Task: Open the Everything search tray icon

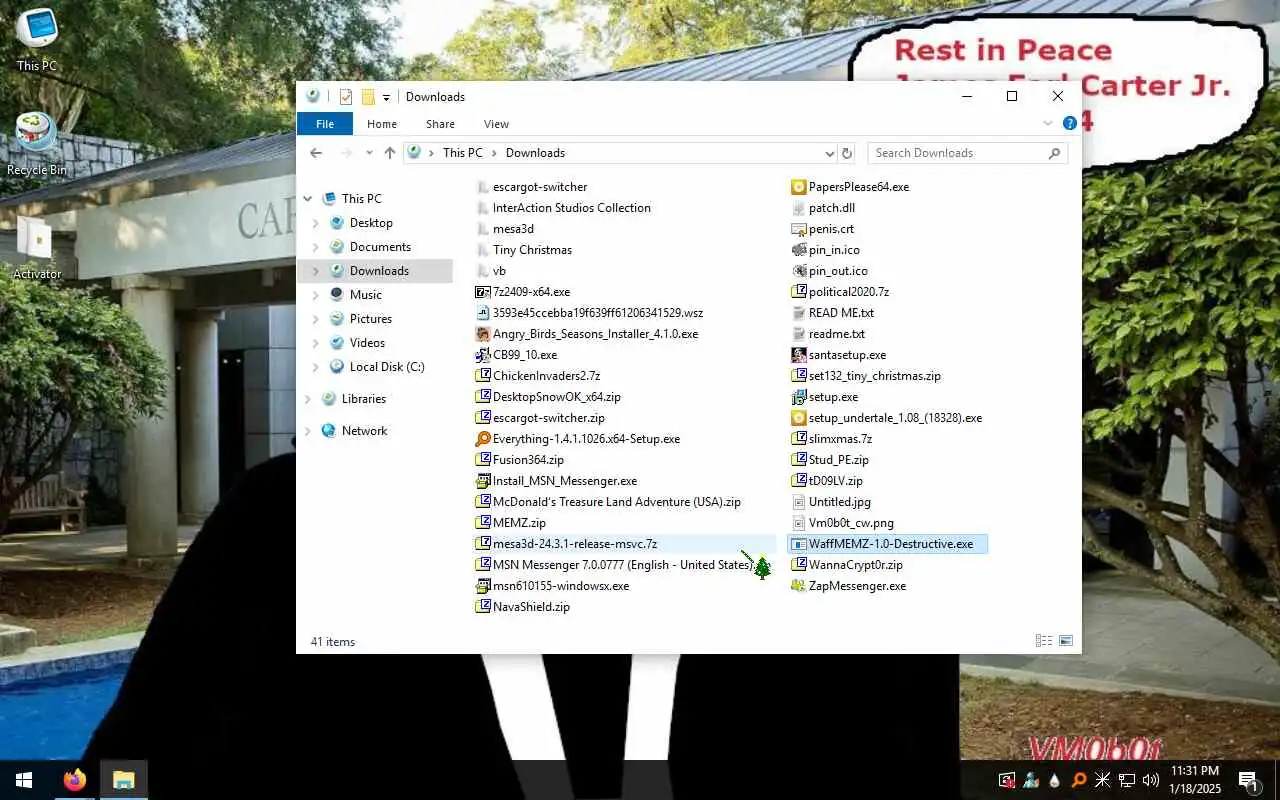Action: [1078, 780]
